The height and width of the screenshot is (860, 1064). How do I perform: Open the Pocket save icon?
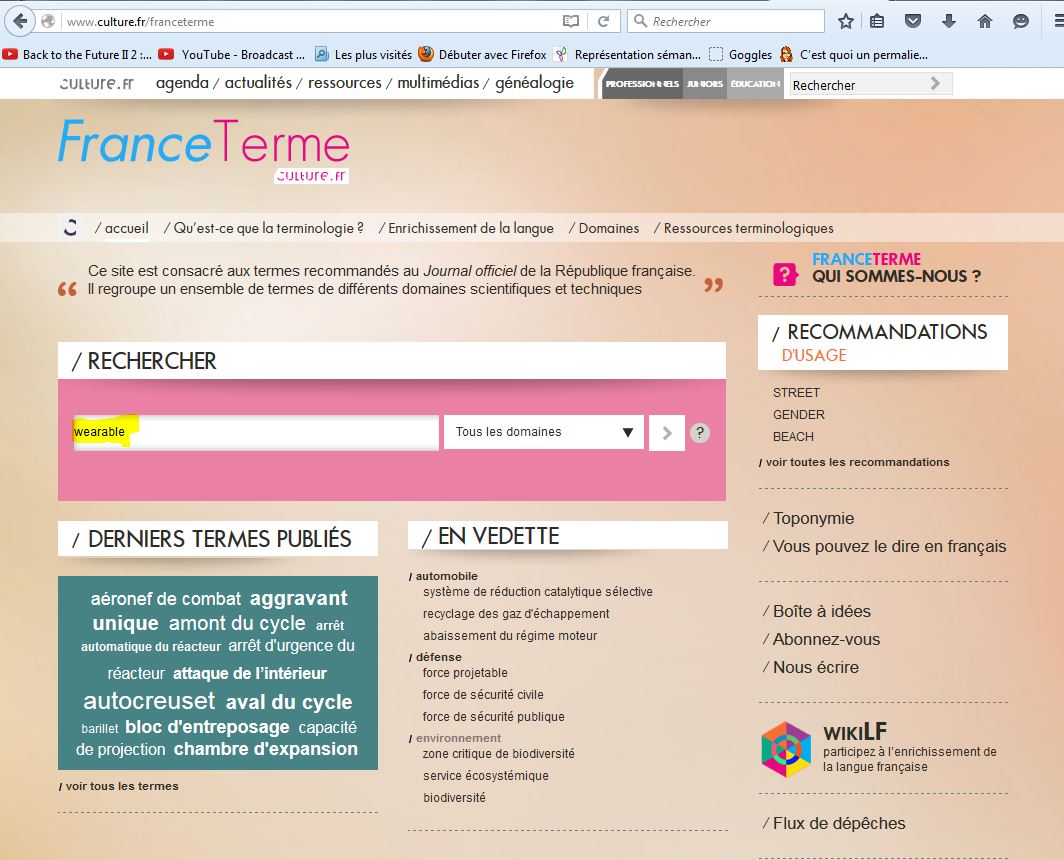click(x=912, y=21)
